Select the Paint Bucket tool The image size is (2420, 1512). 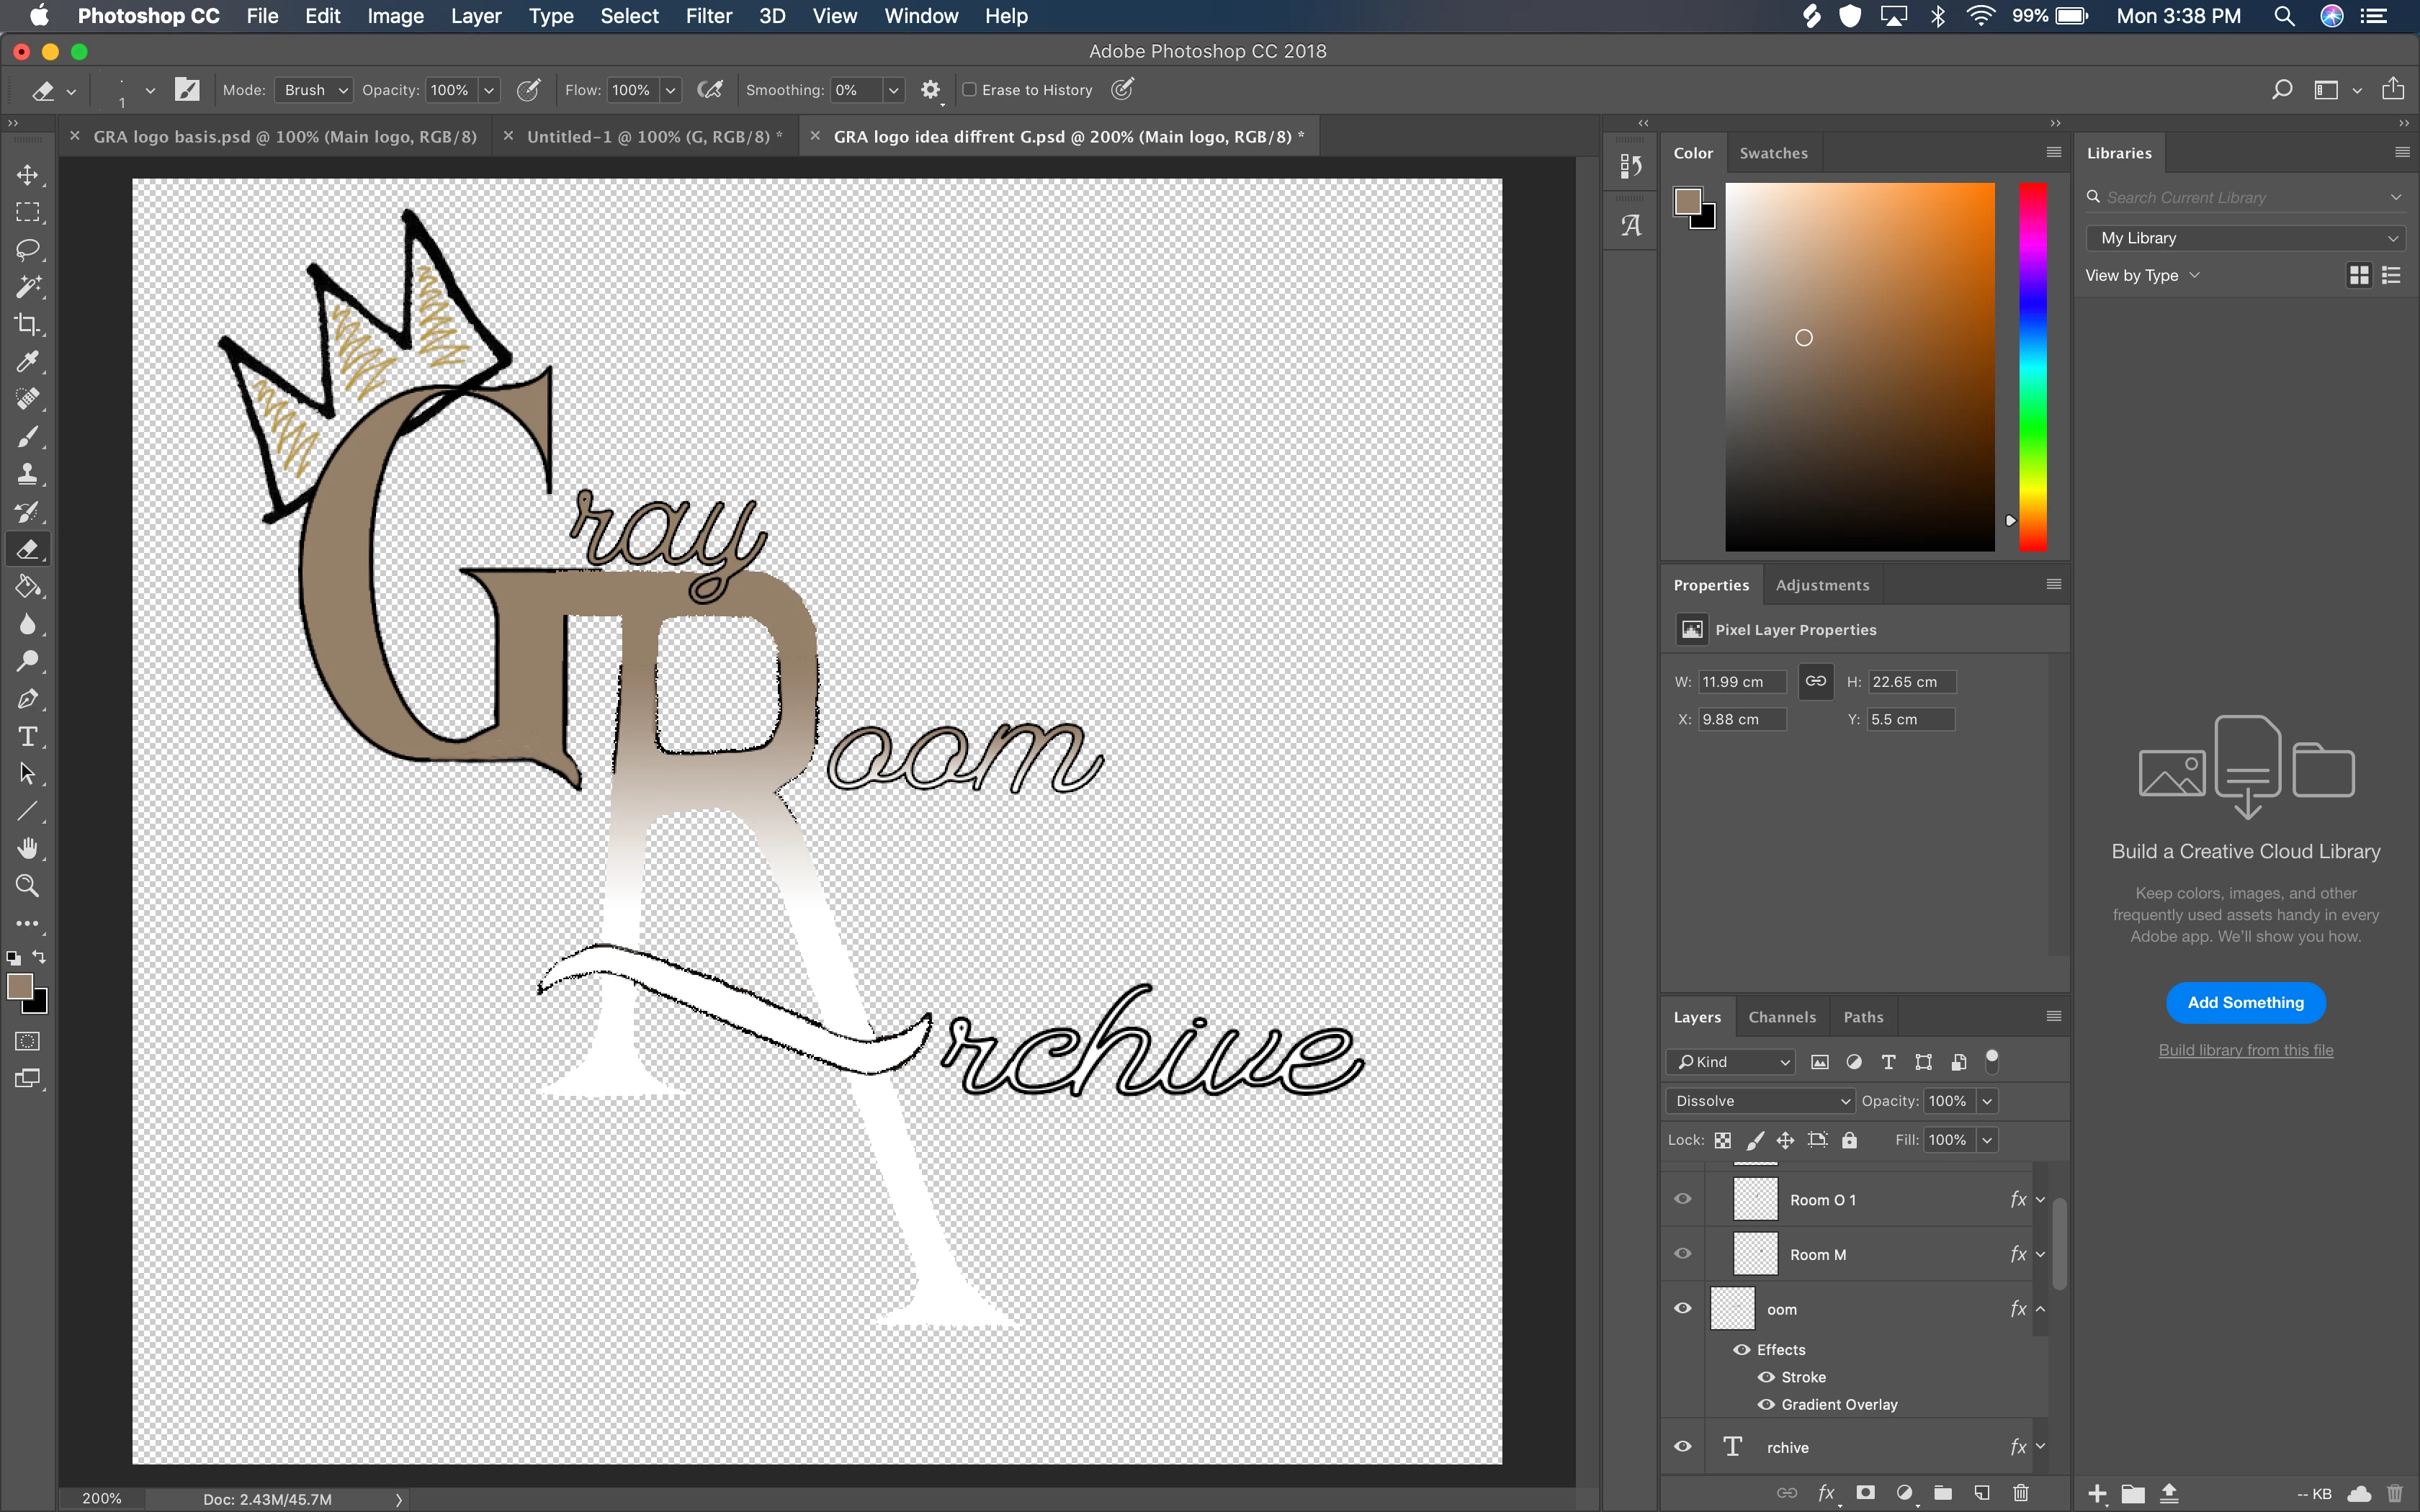coord(27,587)
